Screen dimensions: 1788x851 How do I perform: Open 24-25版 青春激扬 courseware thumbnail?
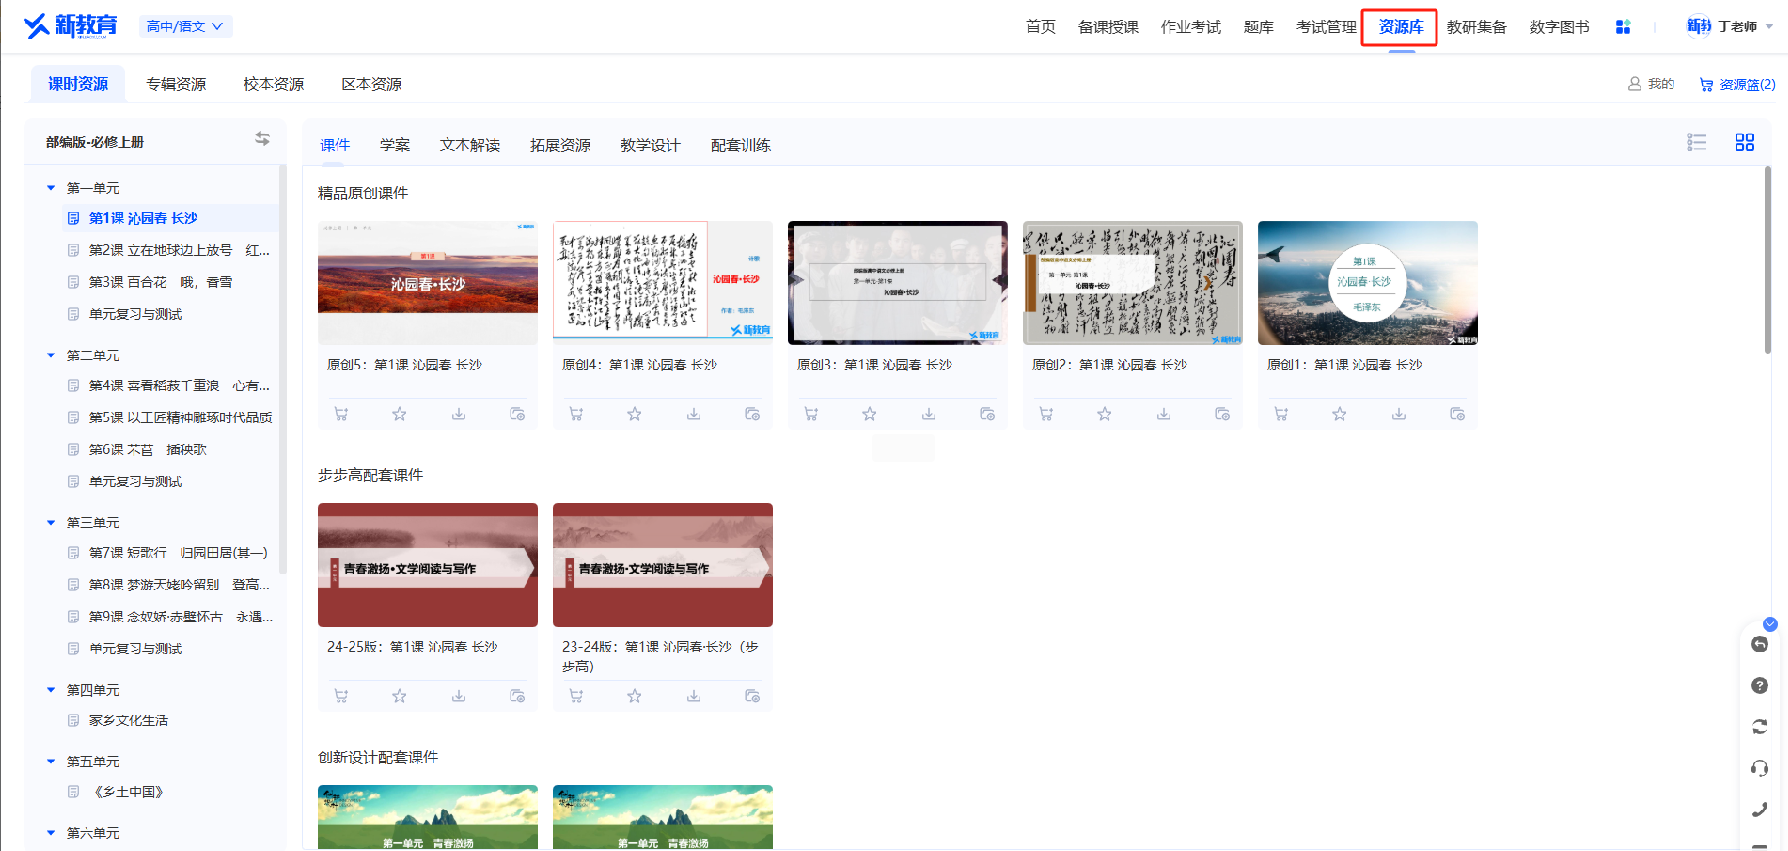428,565
